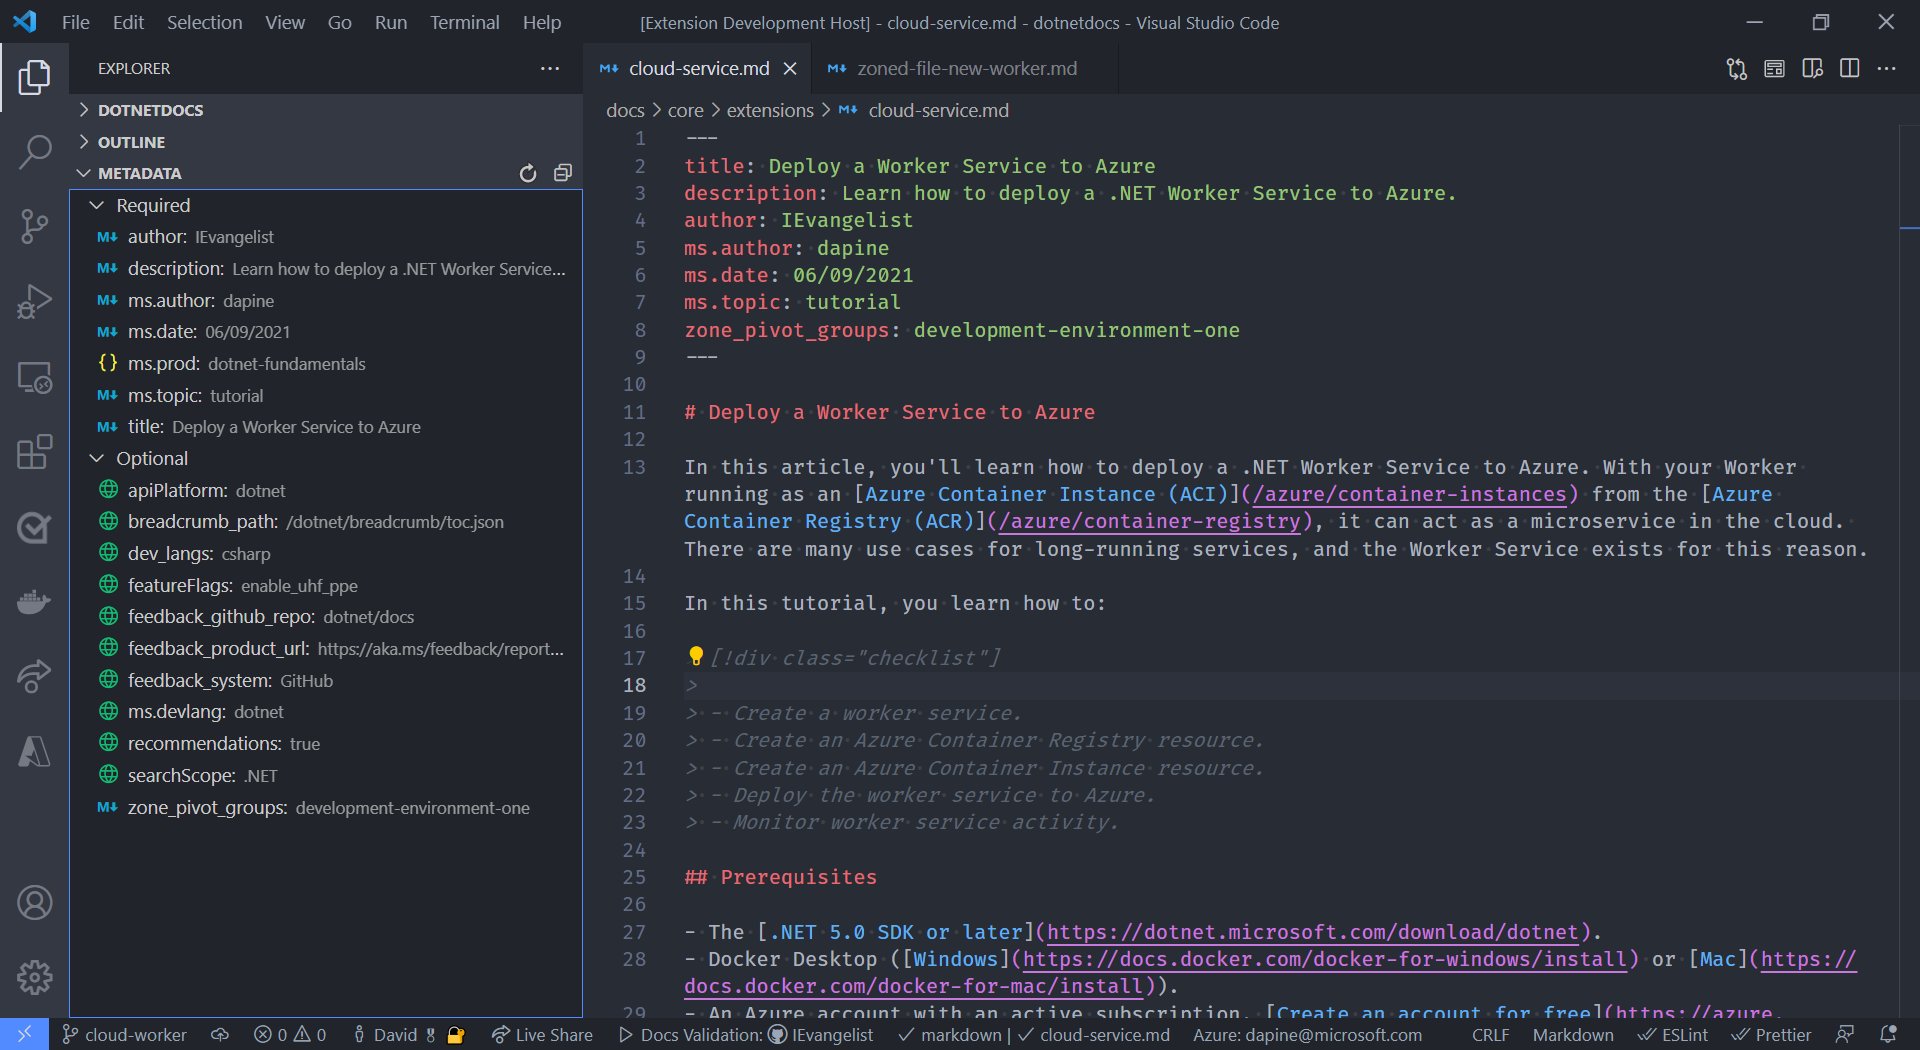
Task: Select the breadcrumb_path metadata item
Action: [x=326, y=522]
